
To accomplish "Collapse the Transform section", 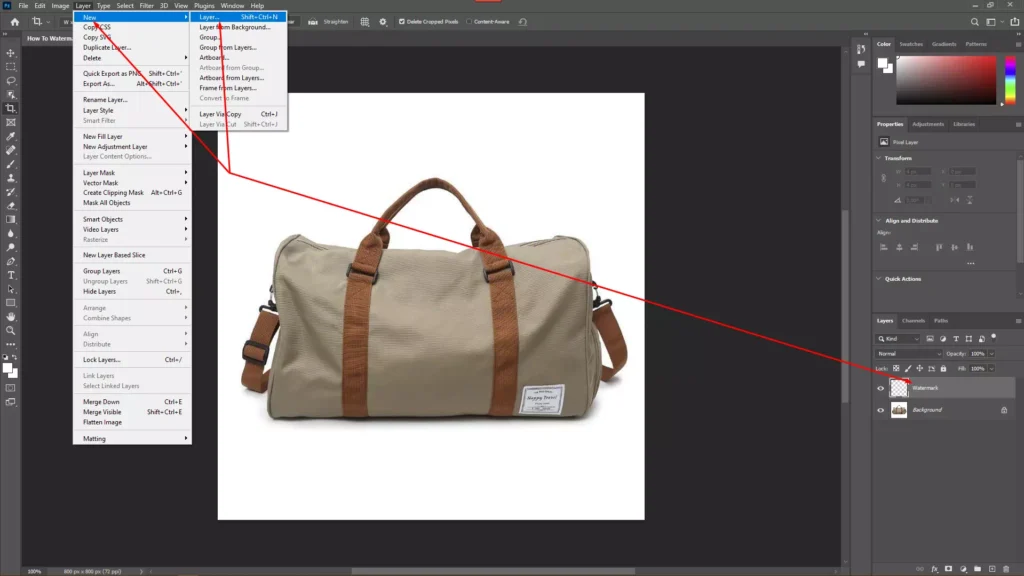I will (x=878, y=158).
